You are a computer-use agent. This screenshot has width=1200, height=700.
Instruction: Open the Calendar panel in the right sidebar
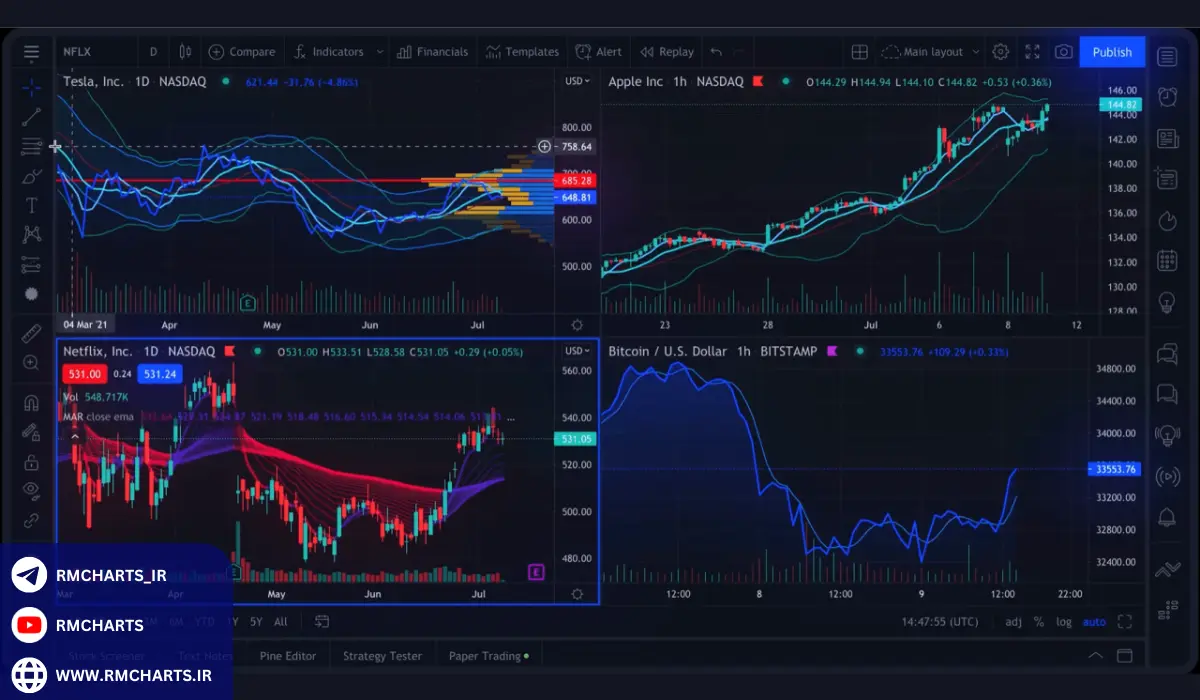[x=1167, y=261]
